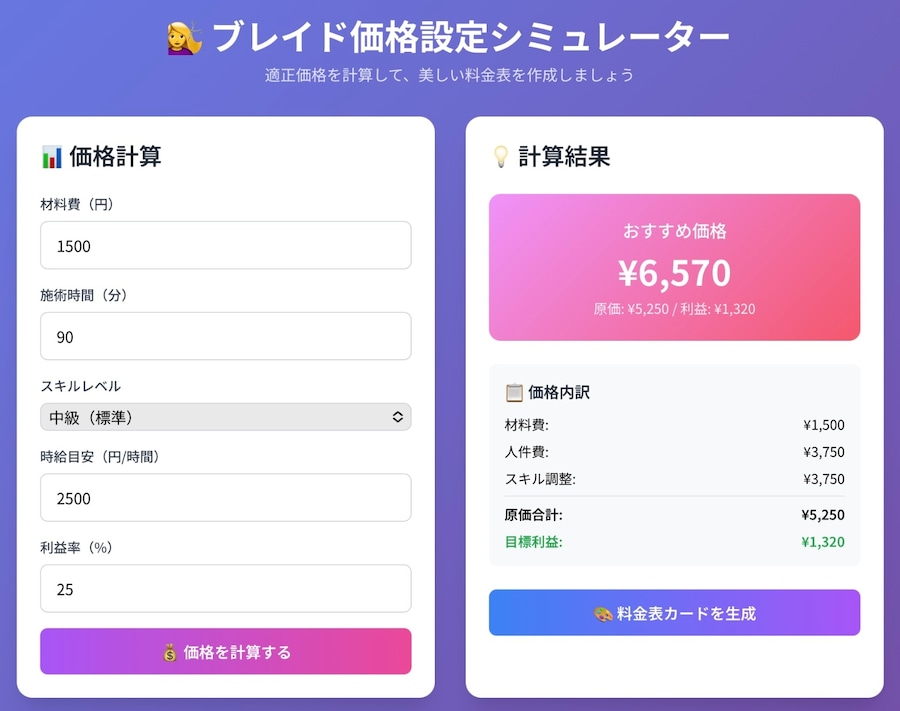
Task: Click the clipboard icon beside 価格内訳
Action: (x=514, y=393)
